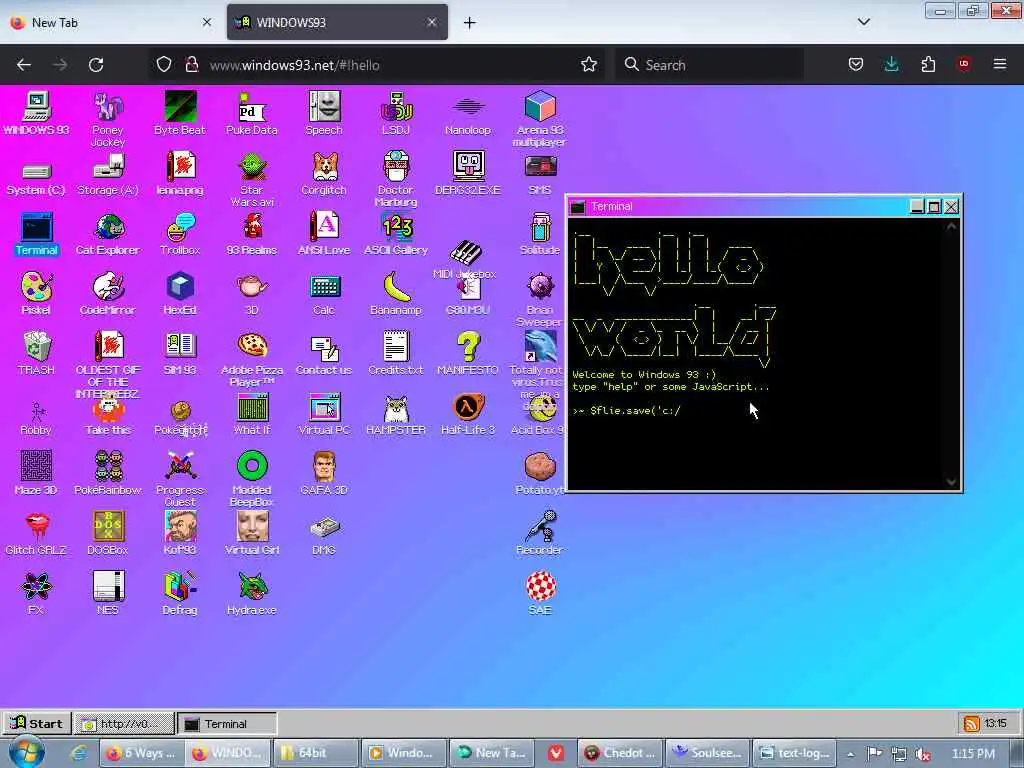
Task: Open Arena 93 multiplayer icon
Action: pyautogui.click(x=539, y=119)
